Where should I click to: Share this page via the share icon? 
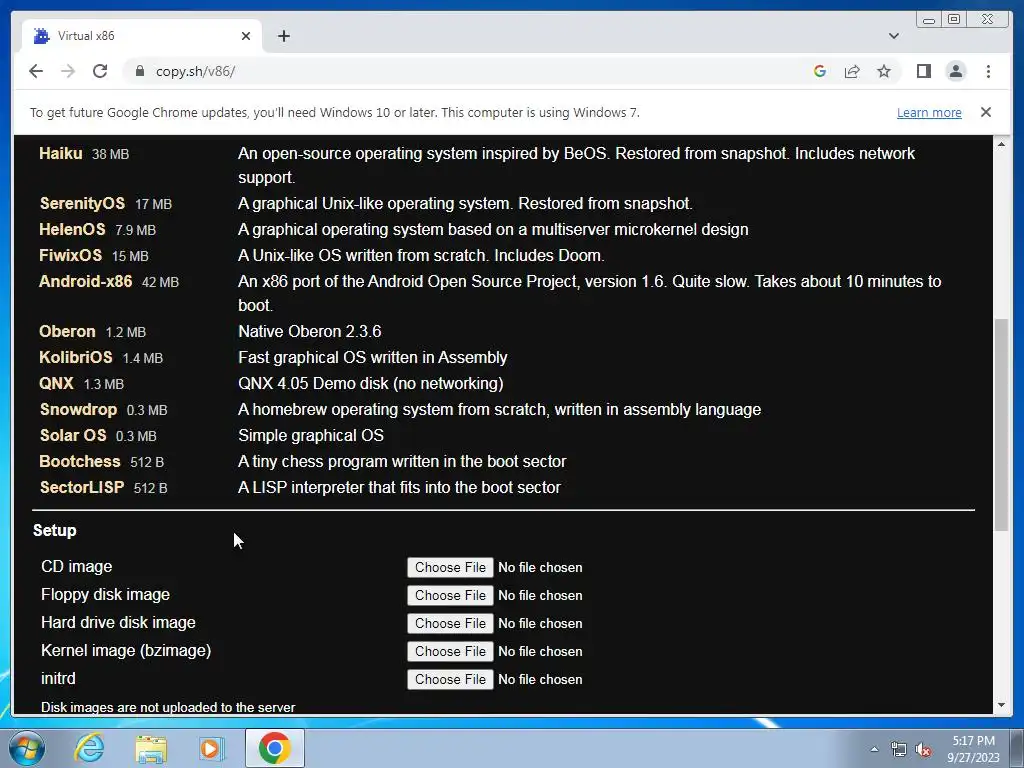pyautogui.click(x=852, y=71)
